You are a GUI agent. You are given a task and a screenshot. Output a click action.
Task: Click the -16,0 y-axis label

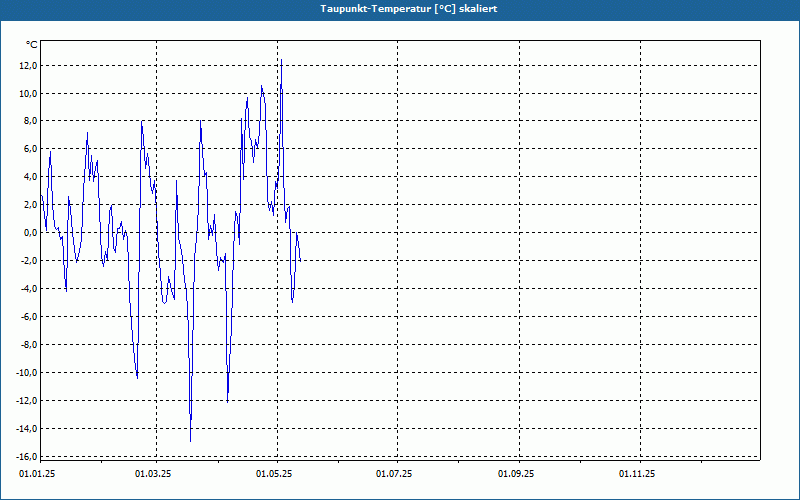27,456
